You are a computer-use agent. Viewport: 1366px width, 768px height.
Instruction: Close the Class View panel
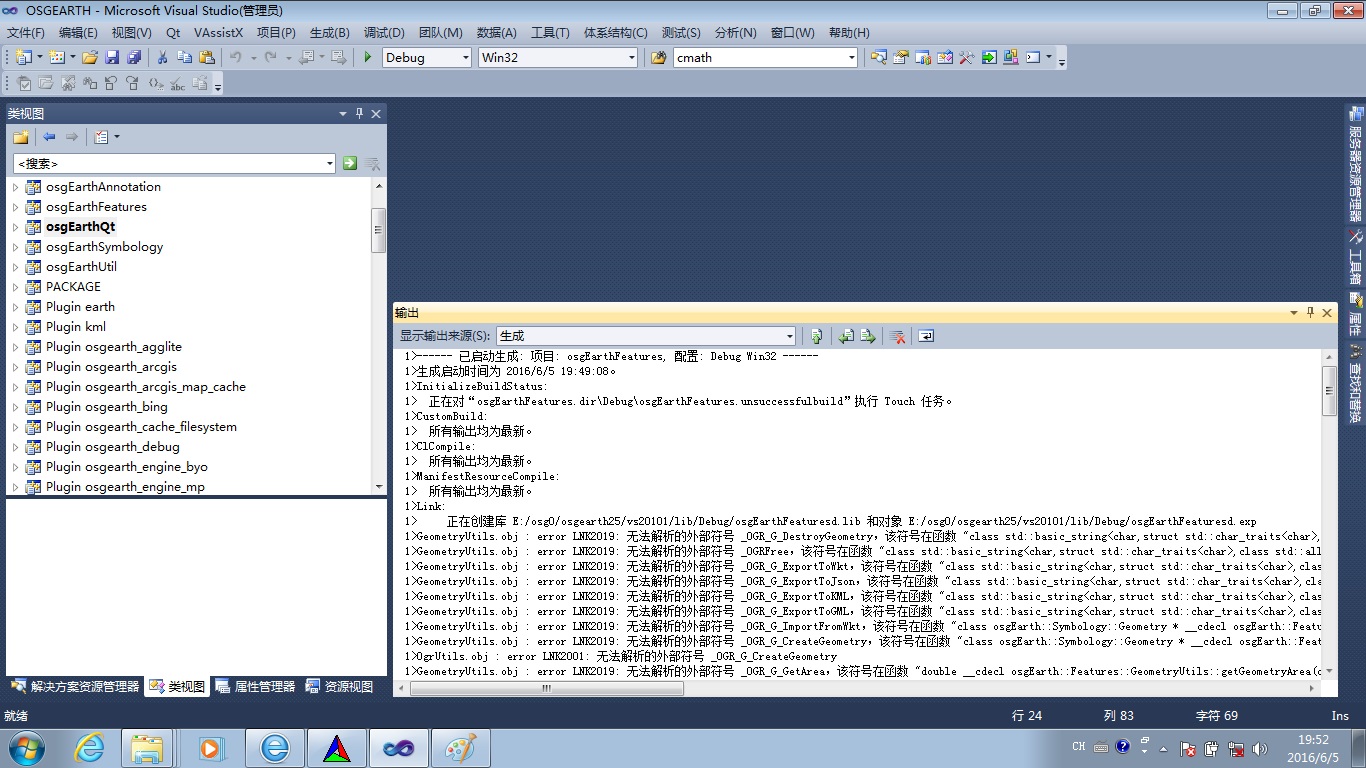[x=376, y=114]
